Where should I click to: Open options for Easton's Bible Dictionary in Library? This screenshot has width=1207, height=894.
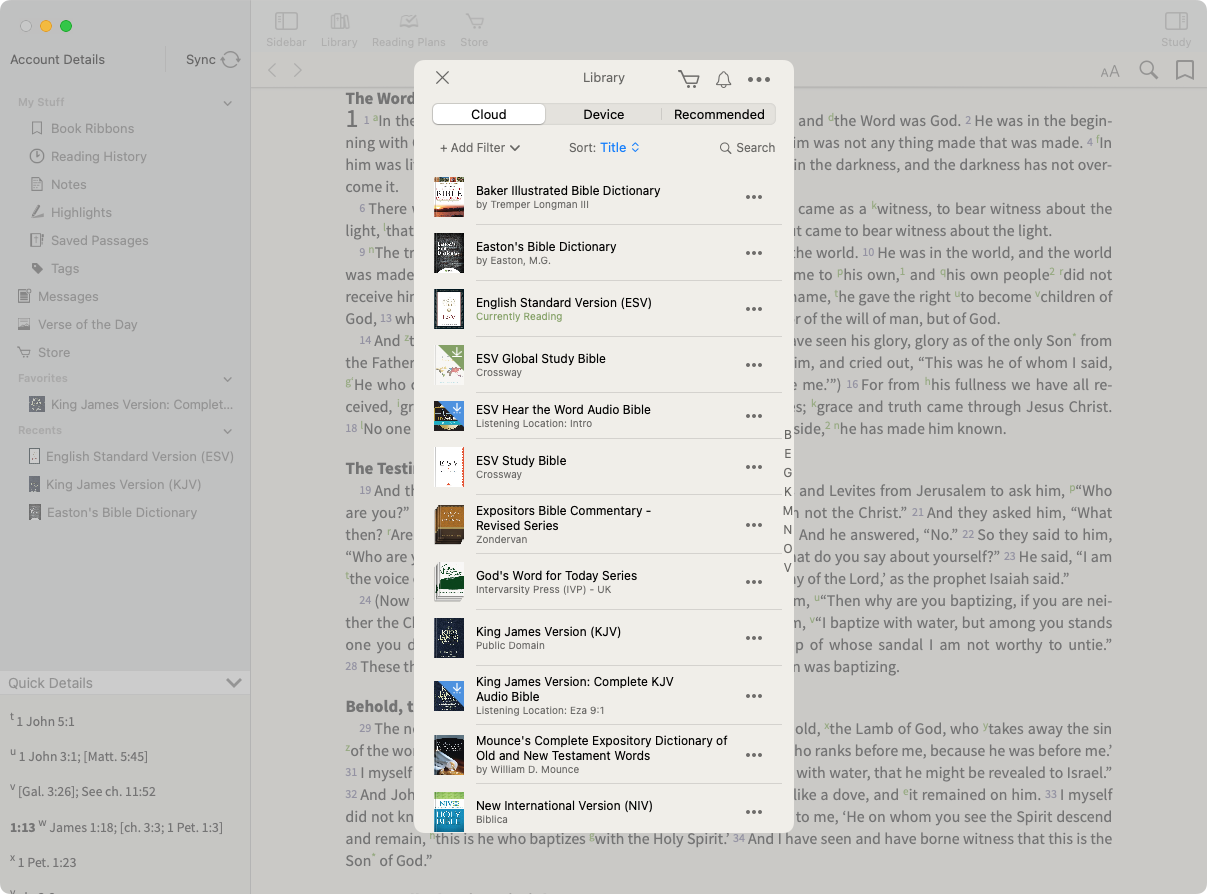pyautogui.click(x=755, y=253)
